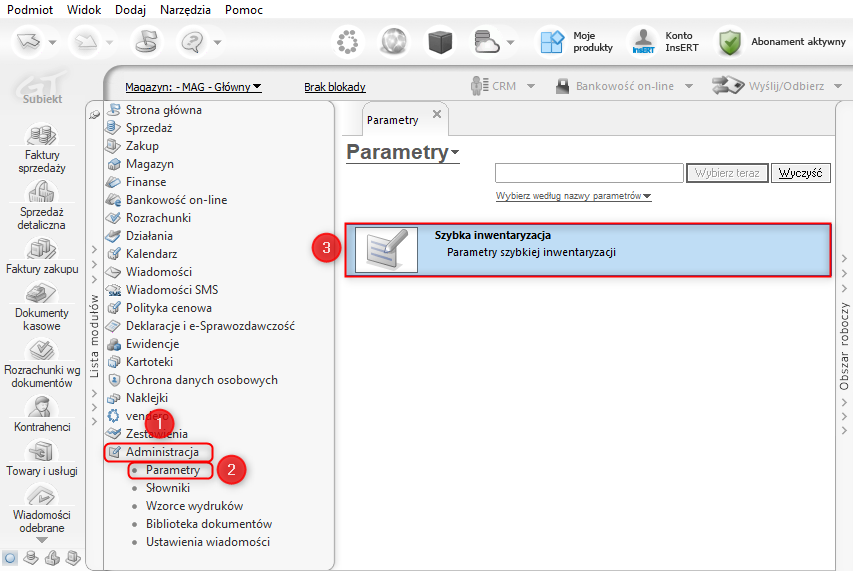
Task: Click the Abonament aktywny shield icon
Action: click(730, 42)
